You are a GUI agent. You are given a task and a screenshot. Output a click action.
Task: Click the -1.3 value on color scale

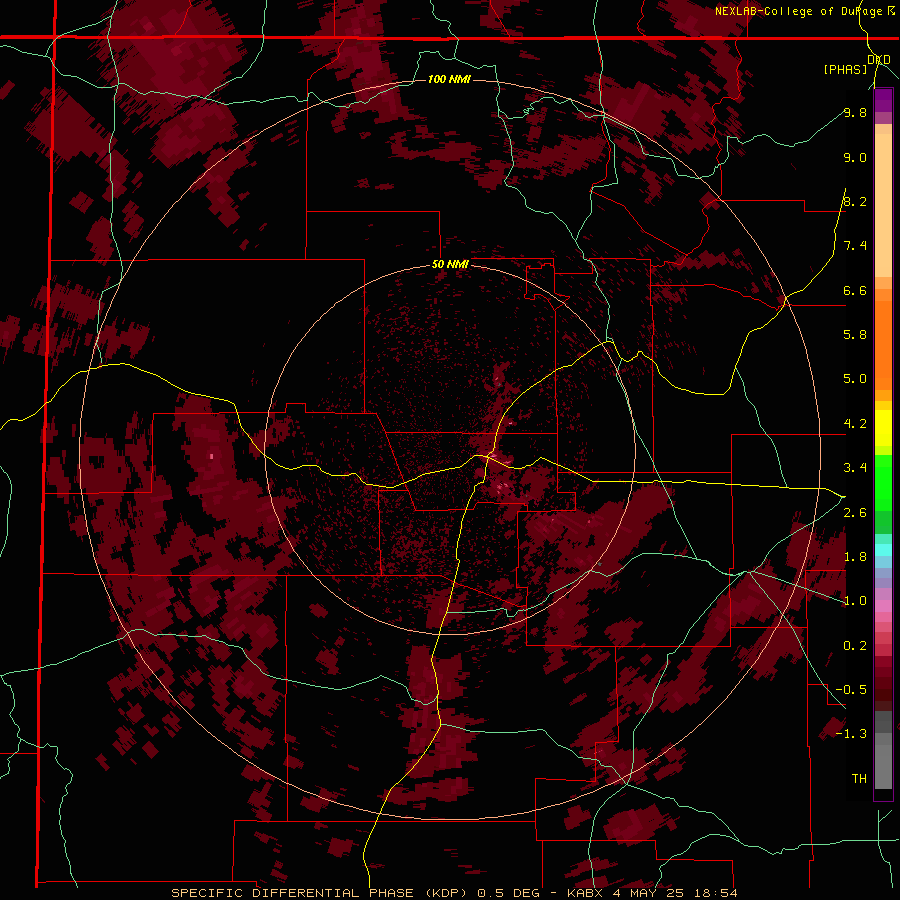pos(851,734)
